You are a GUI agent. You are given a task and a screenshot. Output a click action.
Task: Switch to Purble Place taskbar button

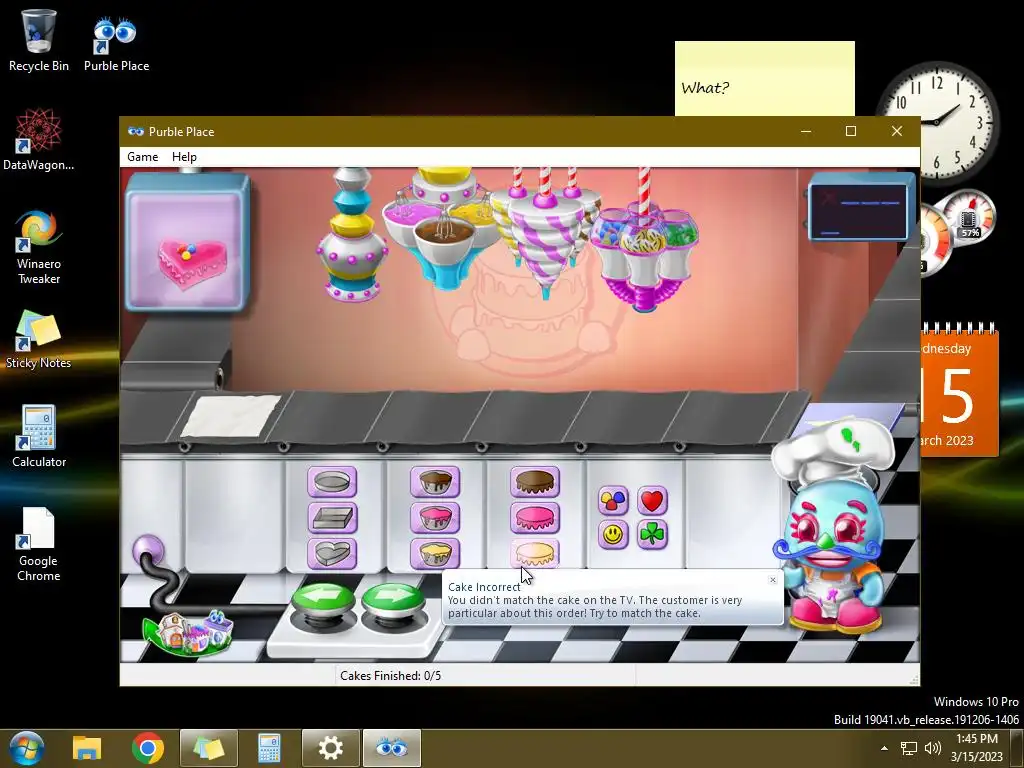tap(392, 748)
